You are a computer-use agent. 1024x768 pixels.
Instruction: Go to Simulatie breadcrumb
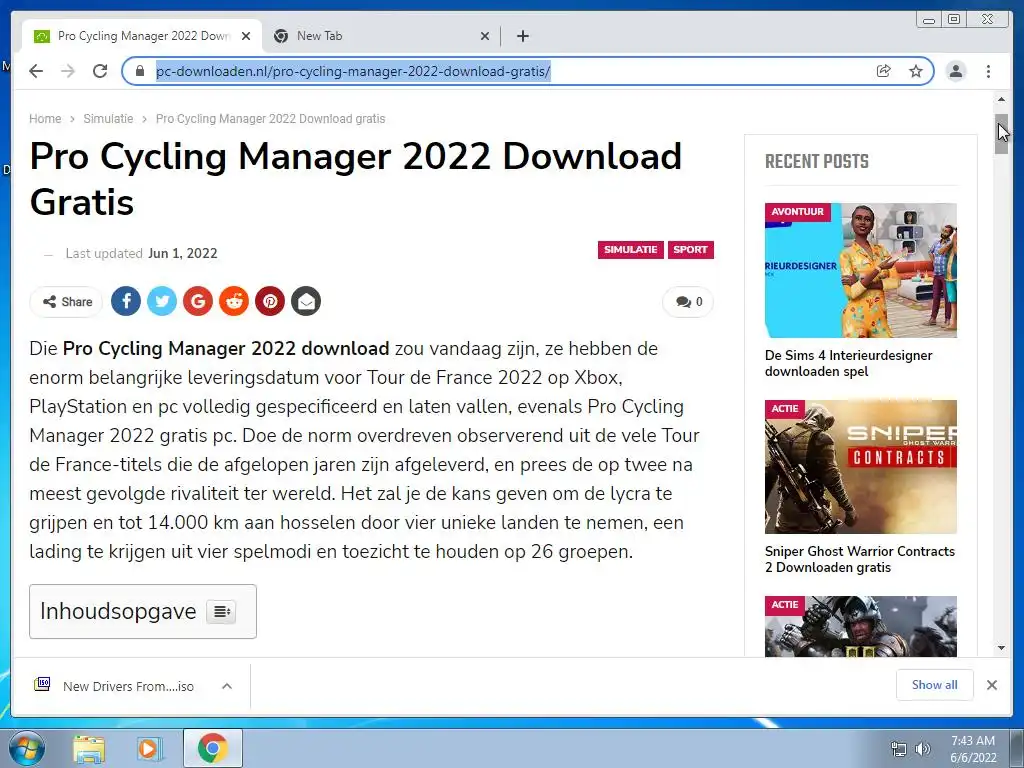[x=108, y=119]
